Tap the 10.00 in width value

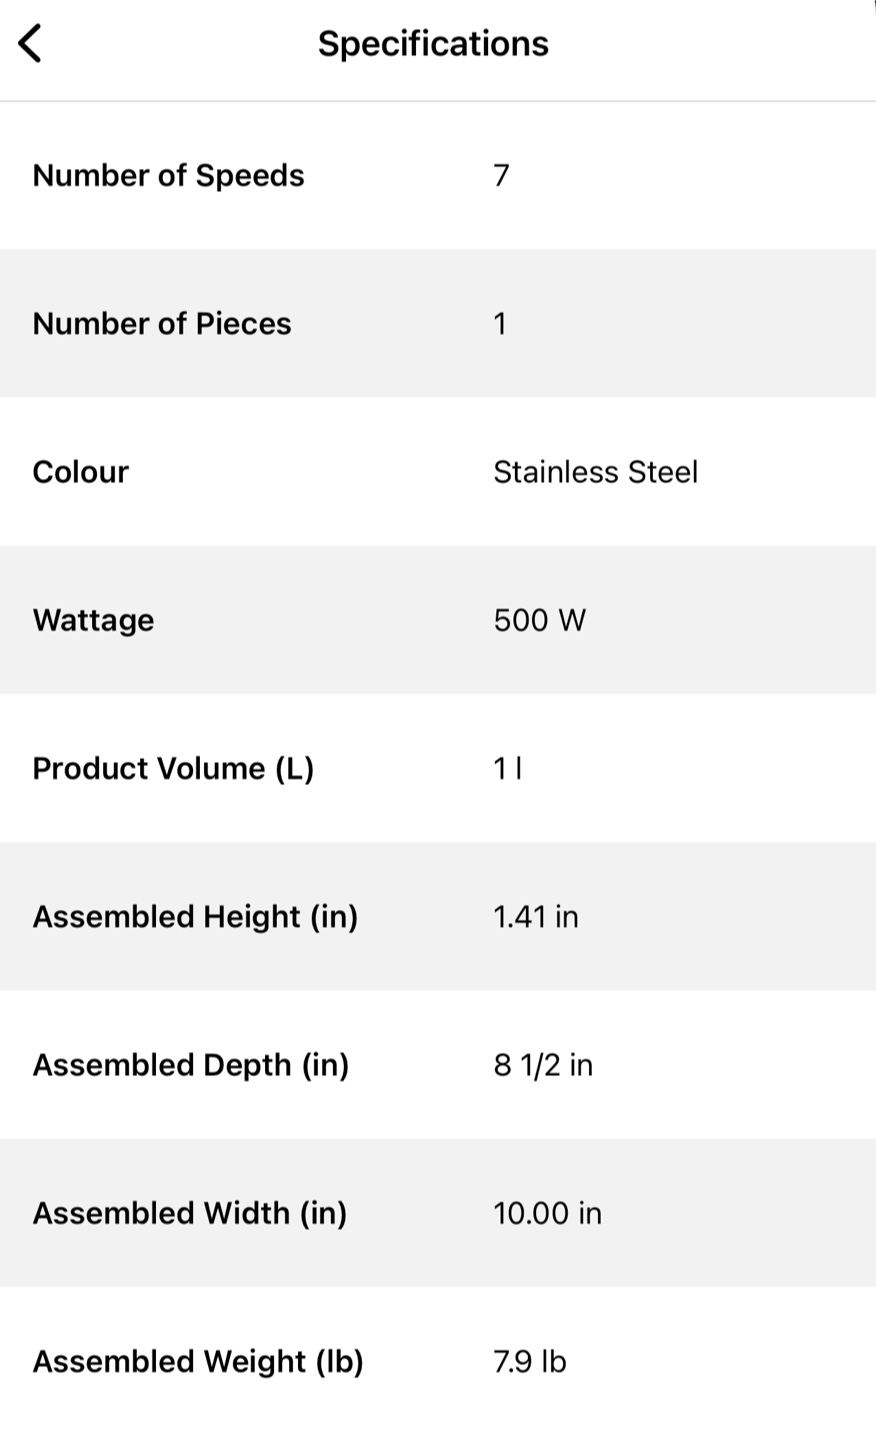547,1213
